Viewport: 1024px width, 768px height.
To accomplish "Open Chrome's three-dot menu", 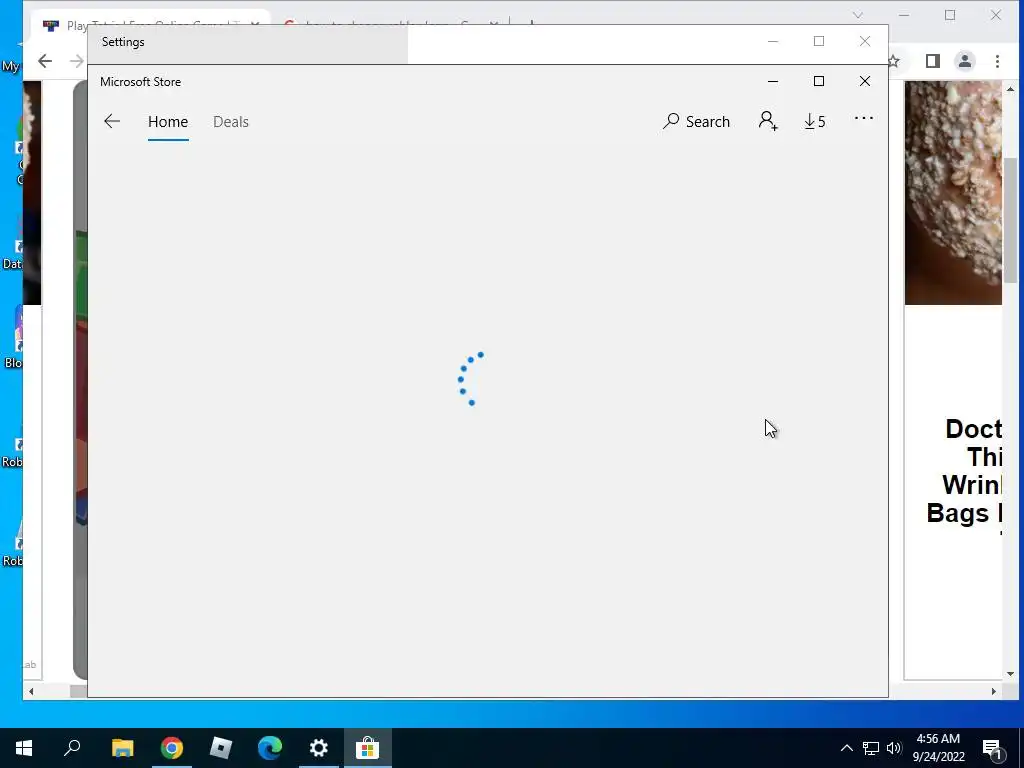I will pyautogui.click(x=997, y=61).
